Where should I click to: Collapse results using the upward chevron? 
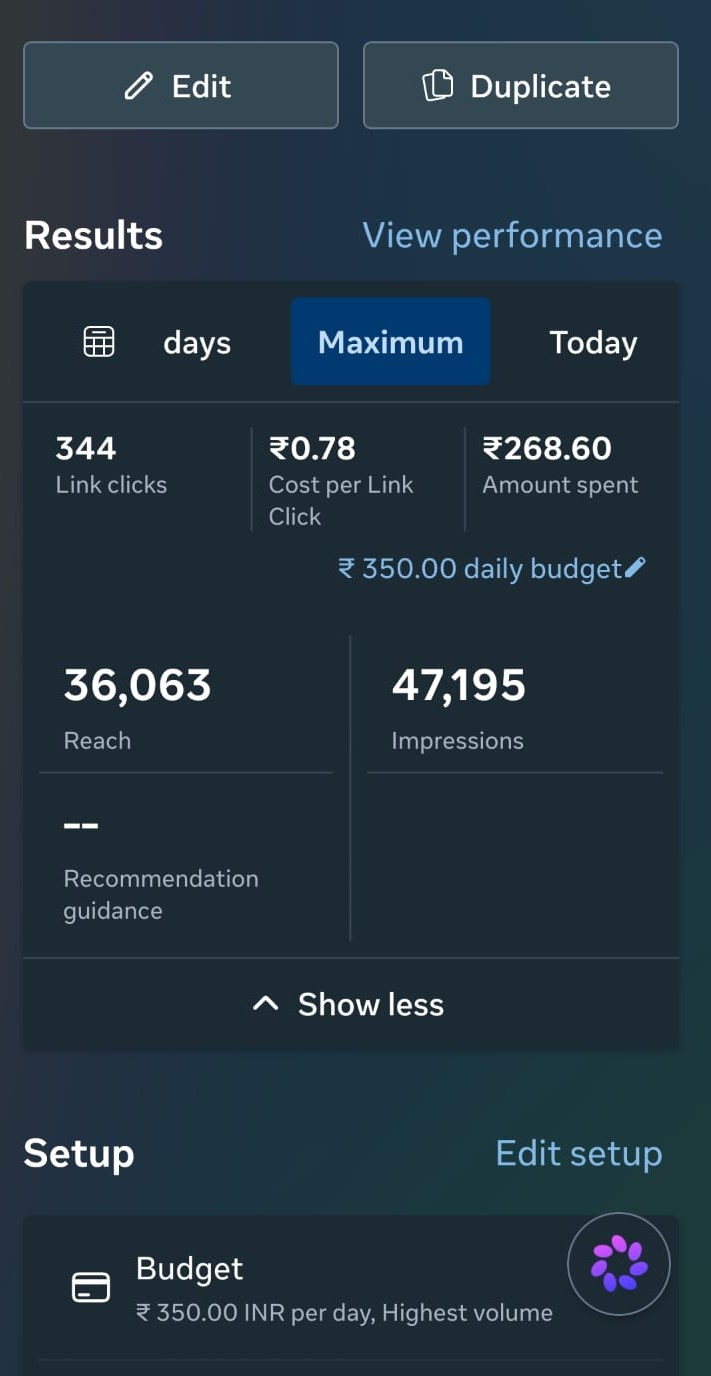(265, 1004)
